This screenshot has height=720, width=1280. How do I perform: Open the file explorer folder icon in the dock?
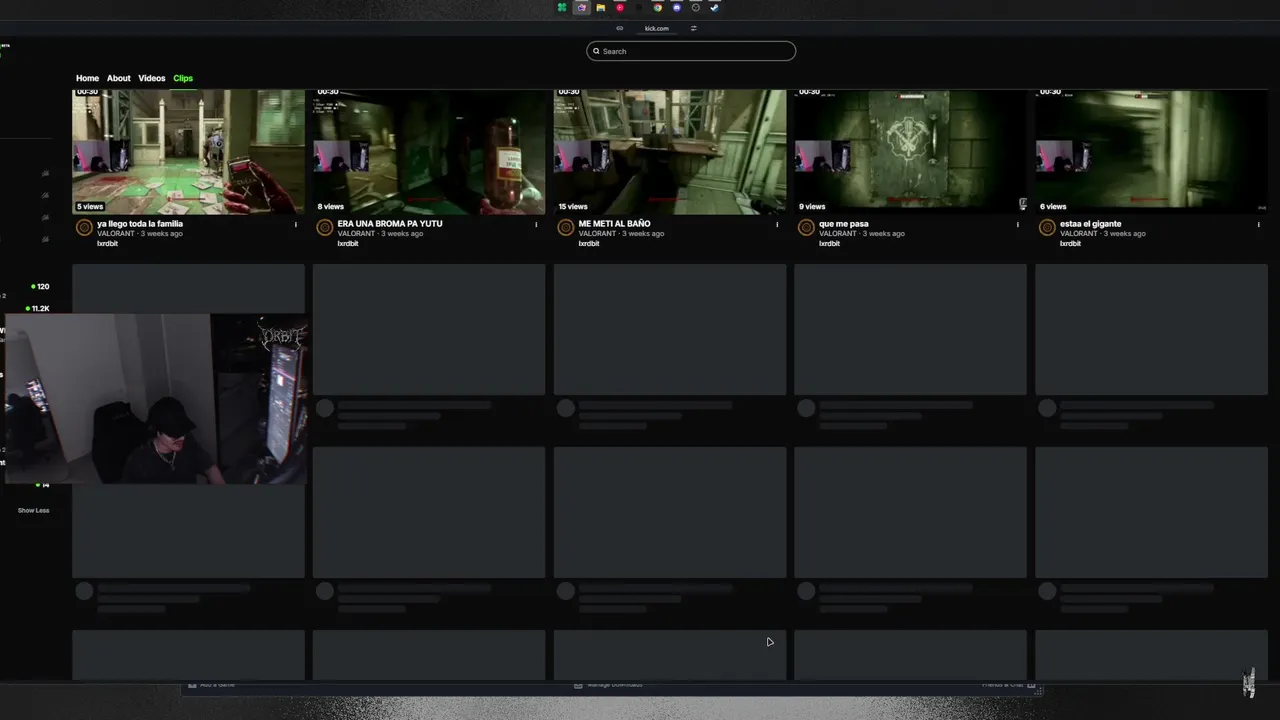coord(601,8)
